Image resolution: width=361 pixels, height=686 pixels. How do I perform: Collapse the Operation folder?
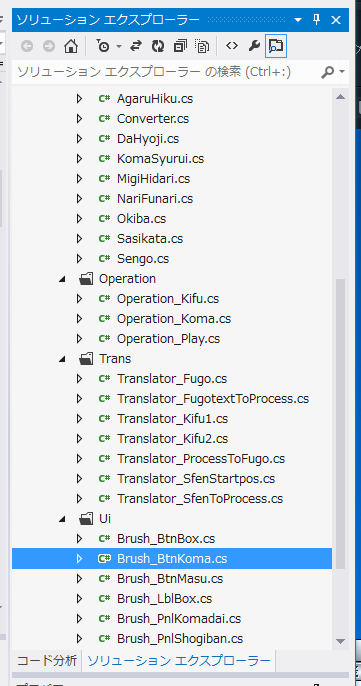click(x=62, y=279)
